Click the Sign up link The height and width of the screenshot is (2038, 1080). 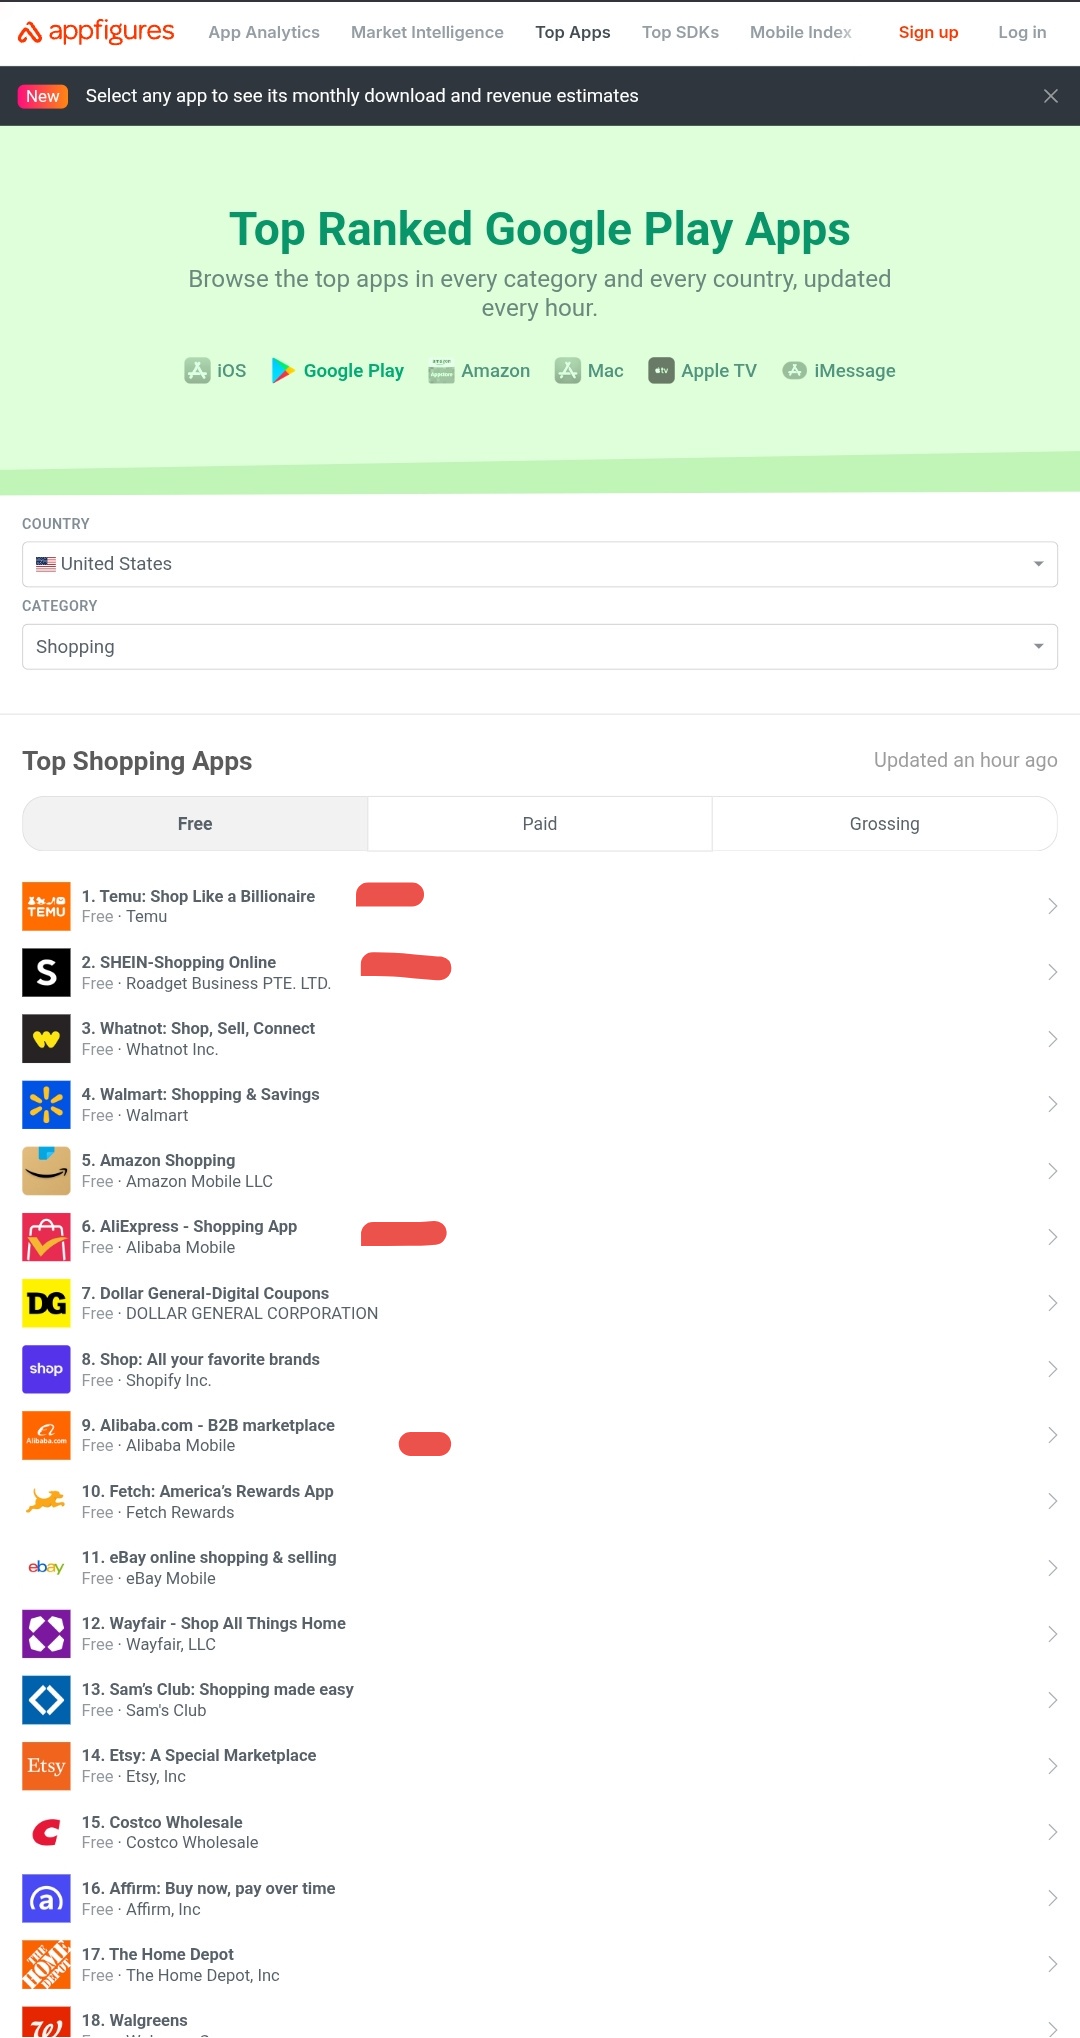[x=928, y=32]
